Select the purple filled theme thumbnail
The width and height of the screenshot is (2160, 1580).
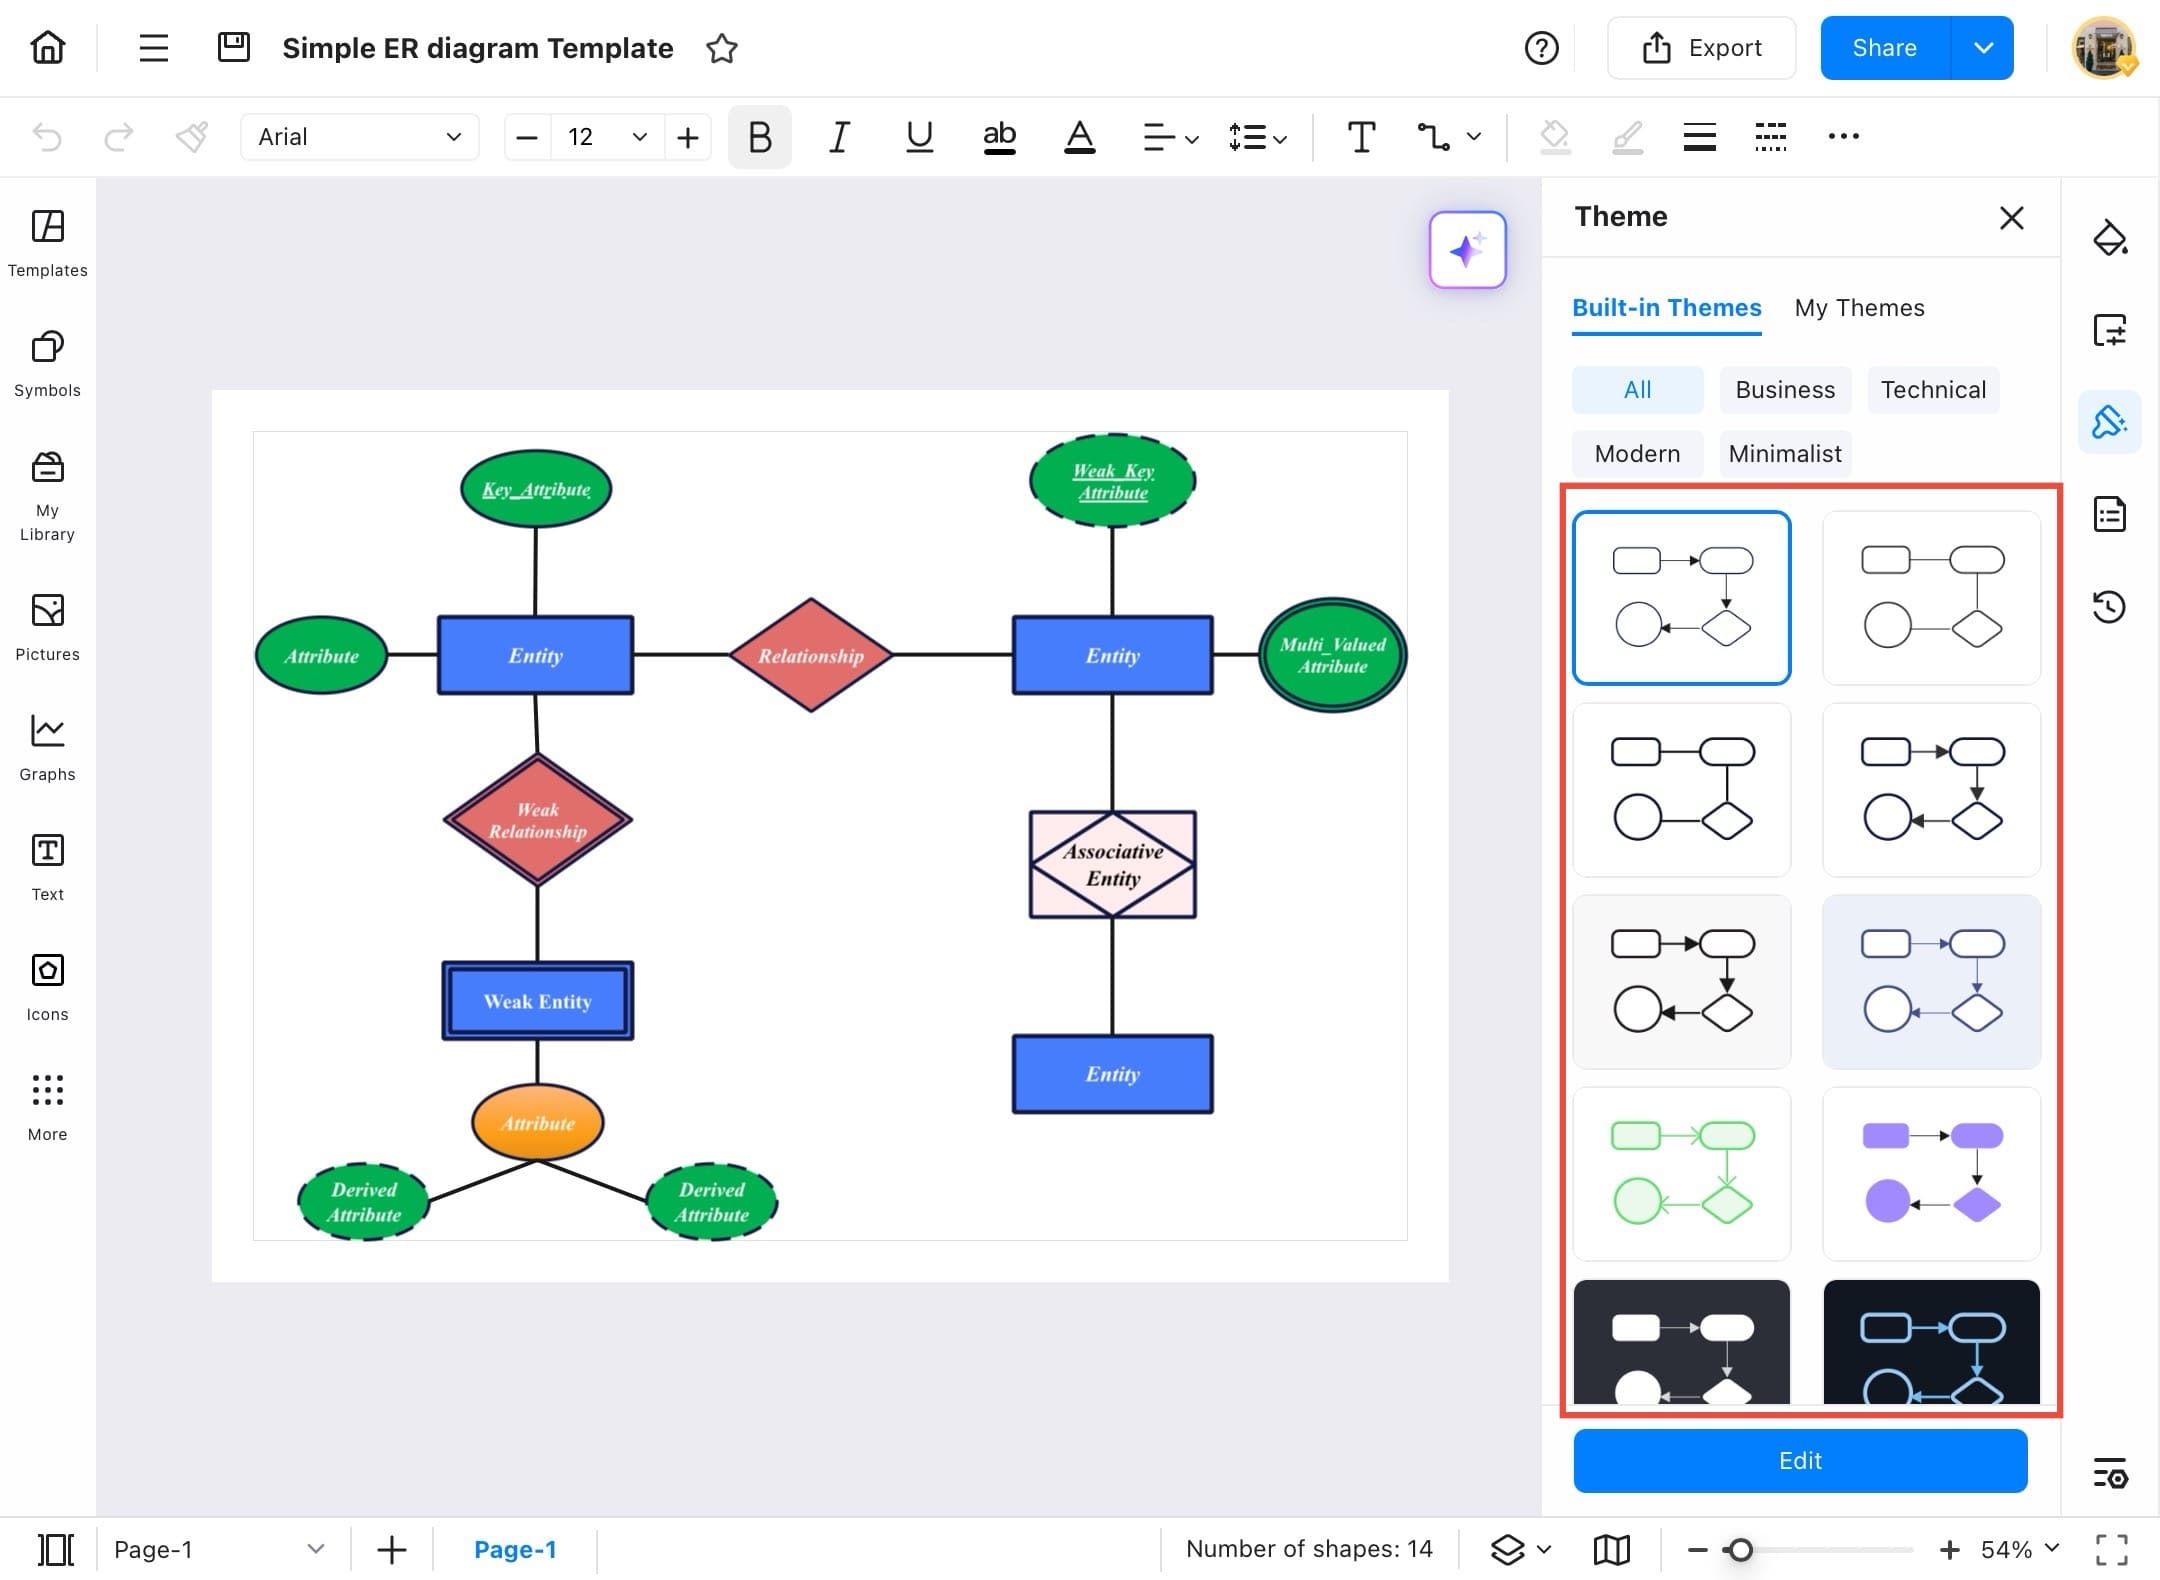coord(1930,1173)
